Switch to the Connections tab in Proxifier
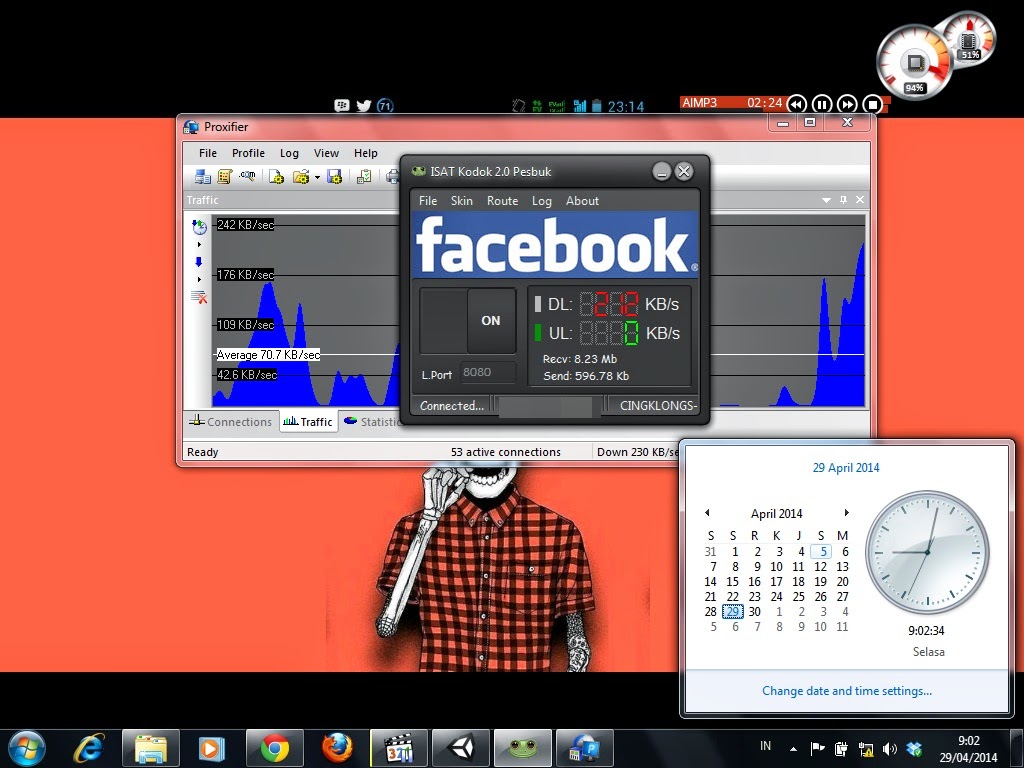 pyautogui.click(x=231, y=422)
